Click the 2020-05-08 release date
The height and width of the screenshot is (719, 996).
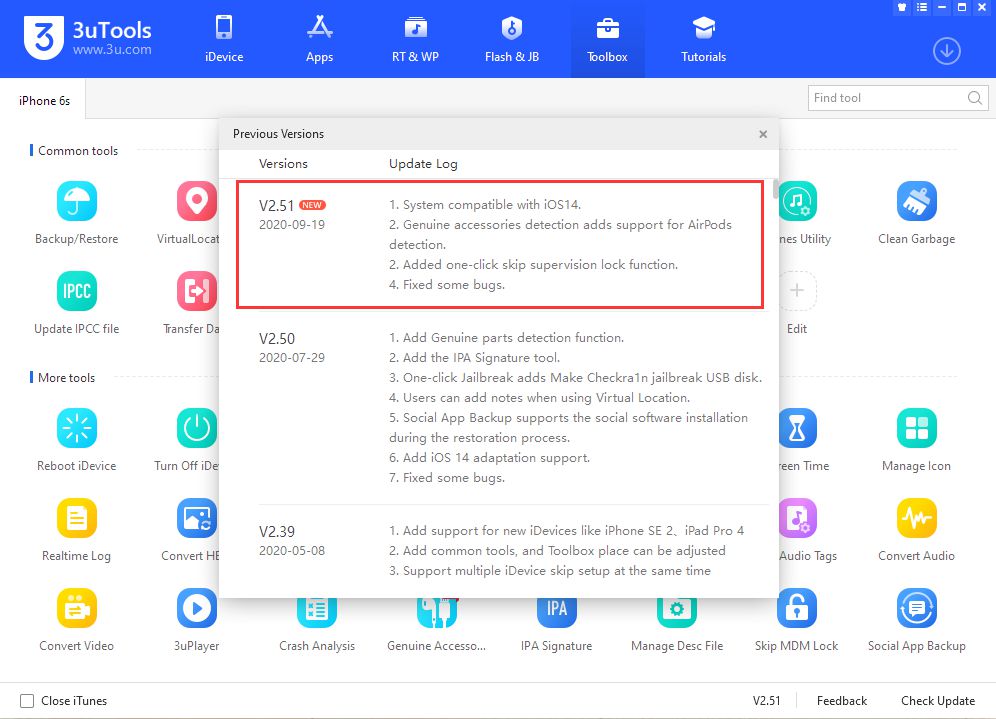[292, 551]
